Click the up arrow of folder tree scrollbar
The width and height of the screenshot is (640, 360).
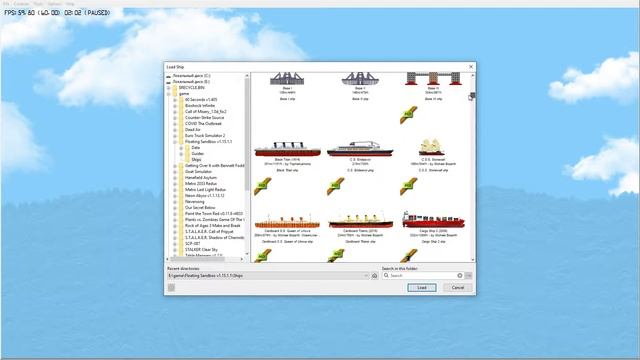(x=247, y=76)
